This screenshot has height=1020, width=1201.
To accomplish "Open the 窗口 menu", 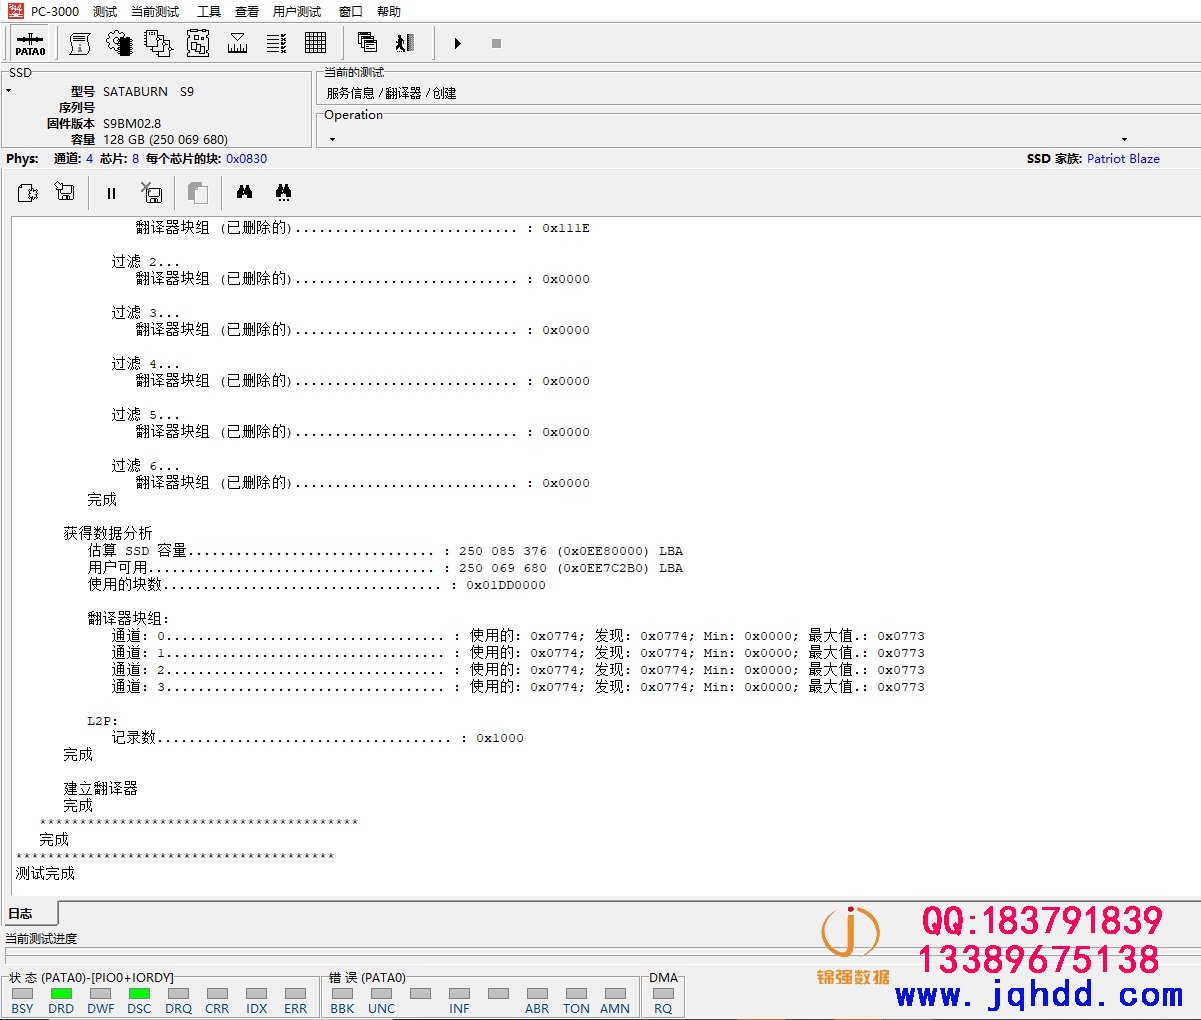I will tap(350, 12).
